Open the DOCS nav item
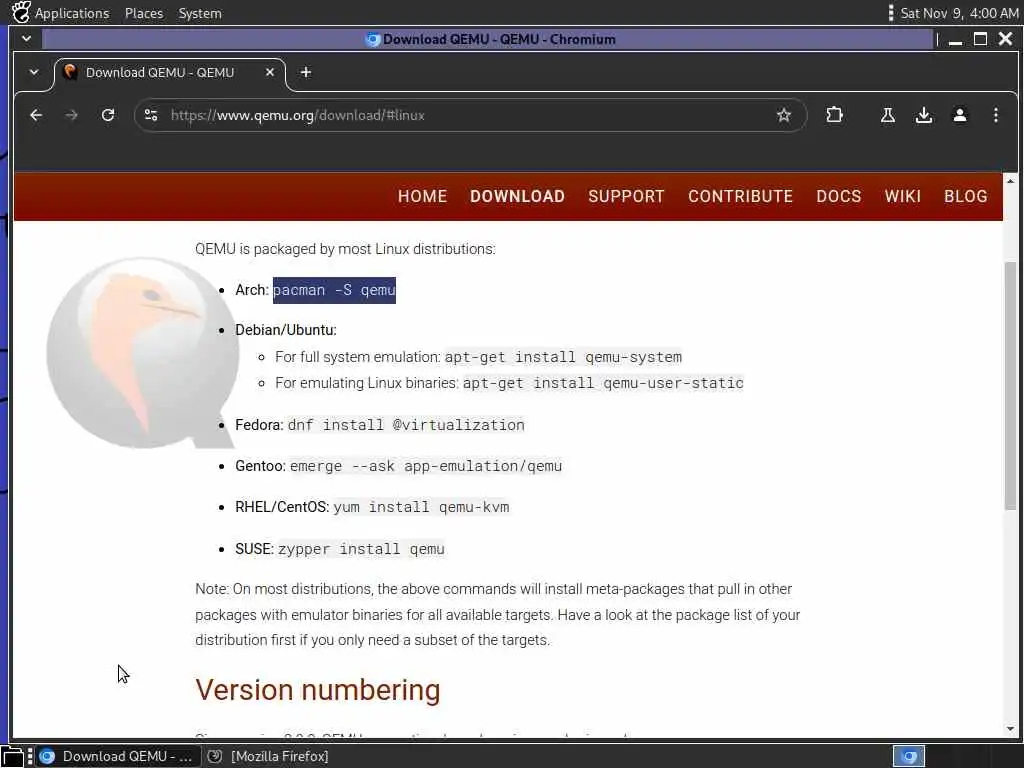 pyautogui.click(x=839, y=197)
